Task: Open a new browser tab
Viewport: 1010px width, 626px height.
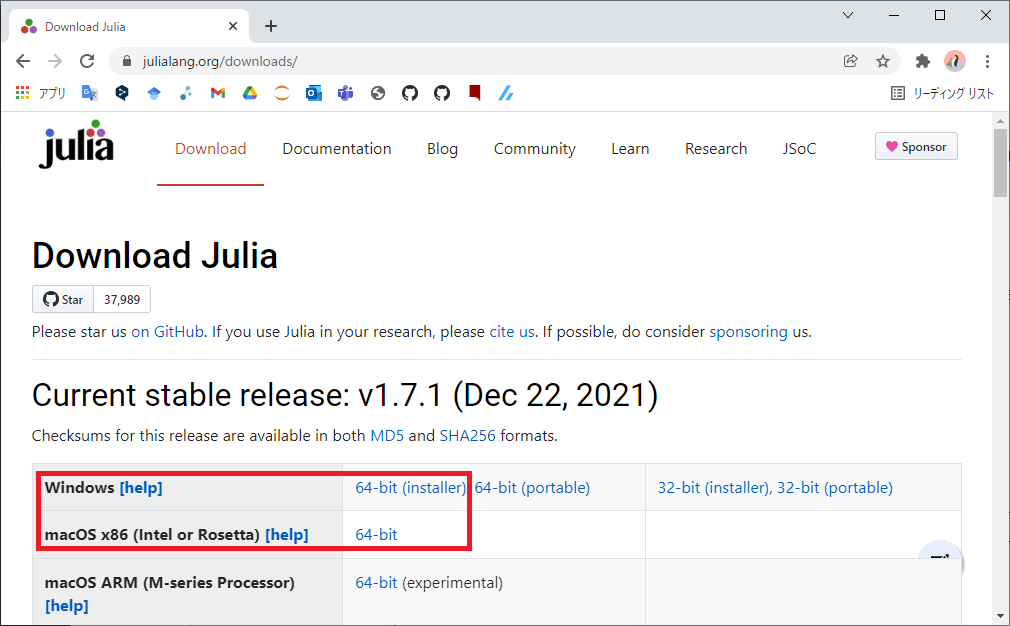Action: point(271,26)
